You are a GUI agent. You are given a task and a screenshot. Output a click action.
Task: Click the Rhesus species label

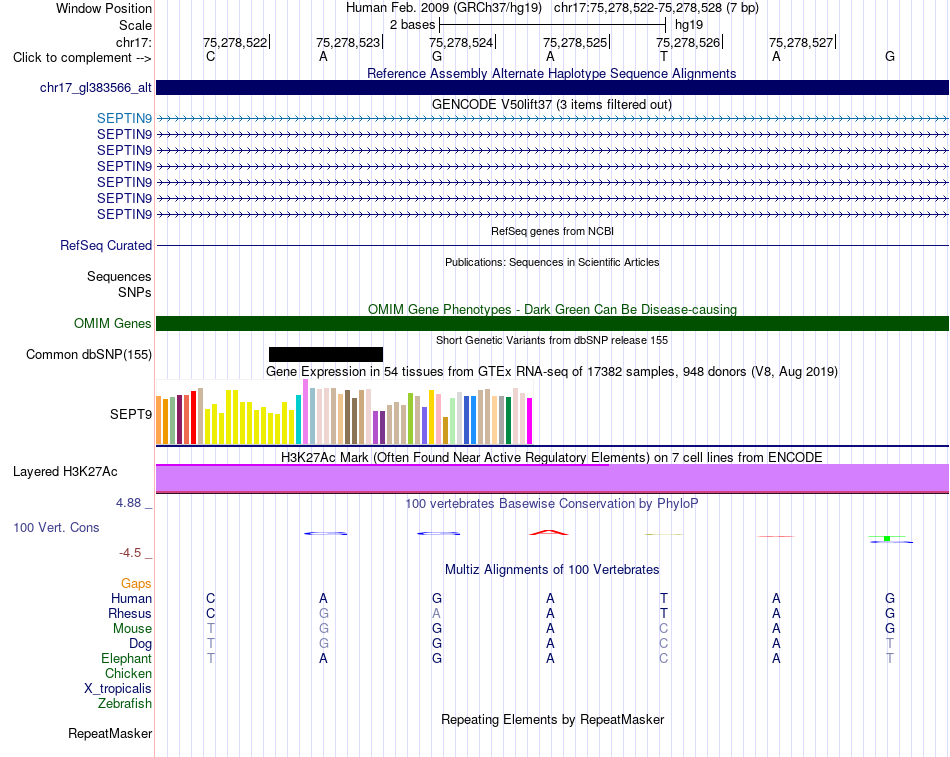click(130, 613)
